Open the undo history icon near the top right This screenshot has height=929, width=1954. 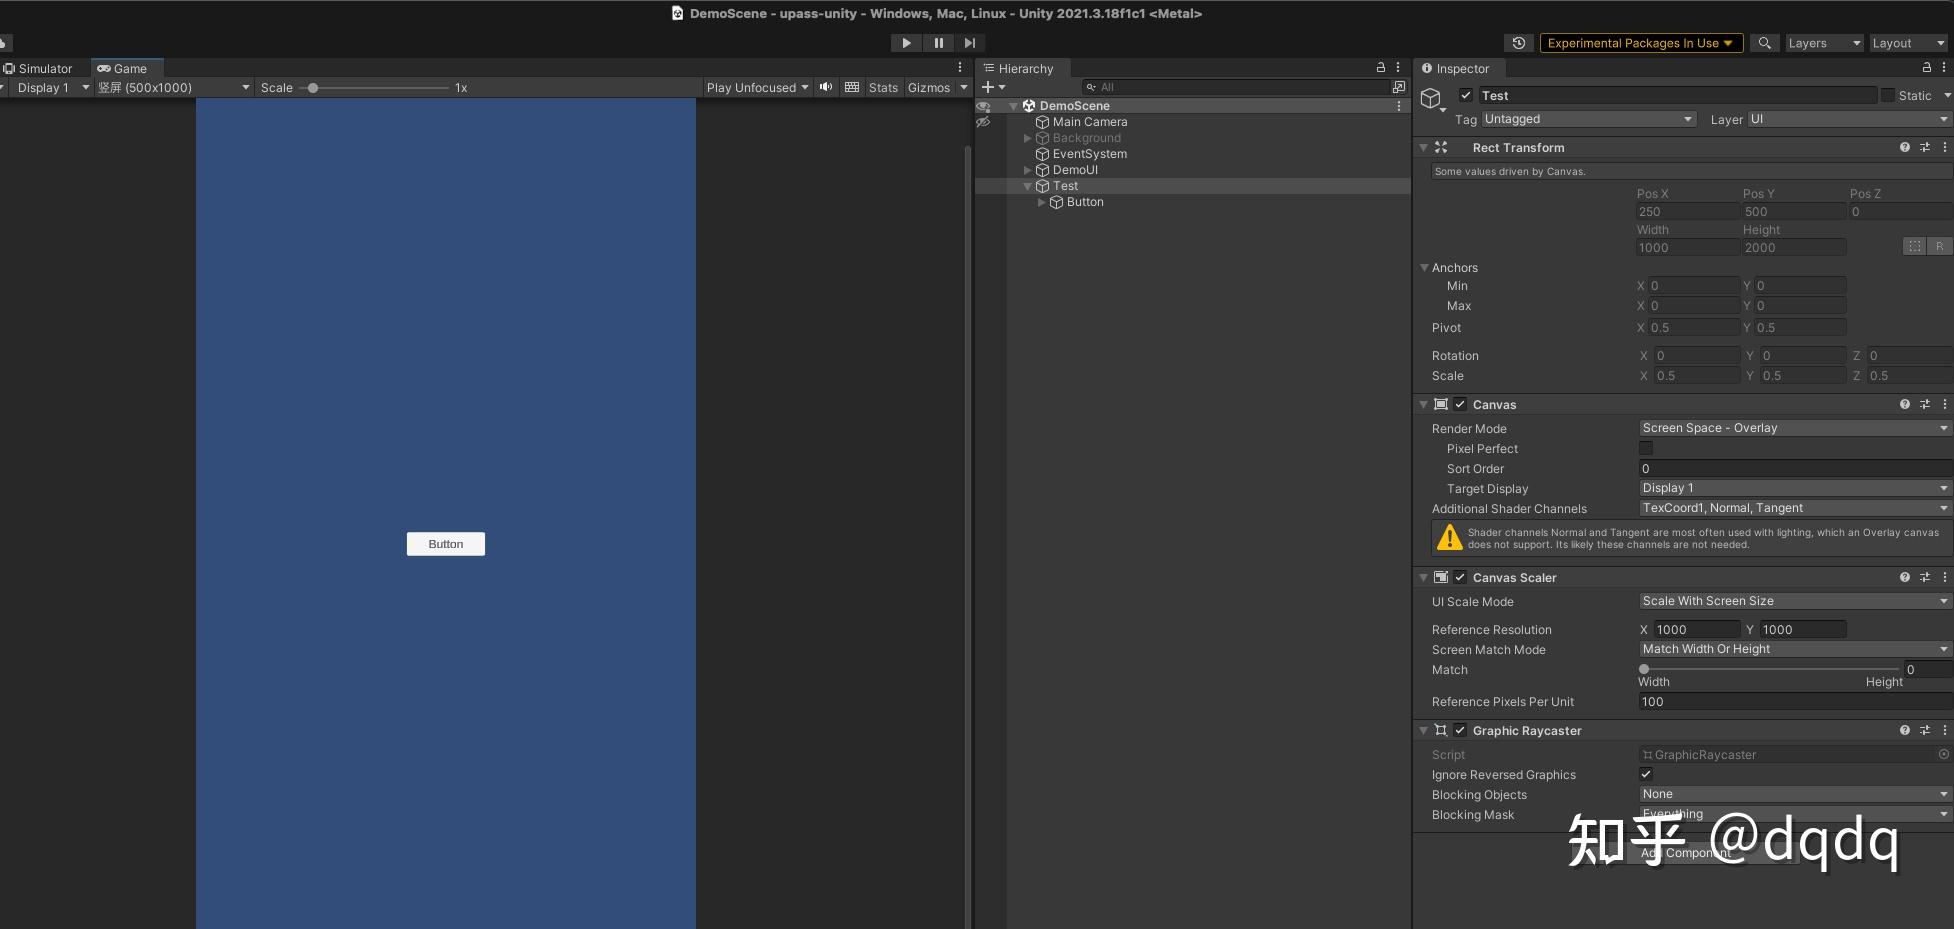(1518, 42)
